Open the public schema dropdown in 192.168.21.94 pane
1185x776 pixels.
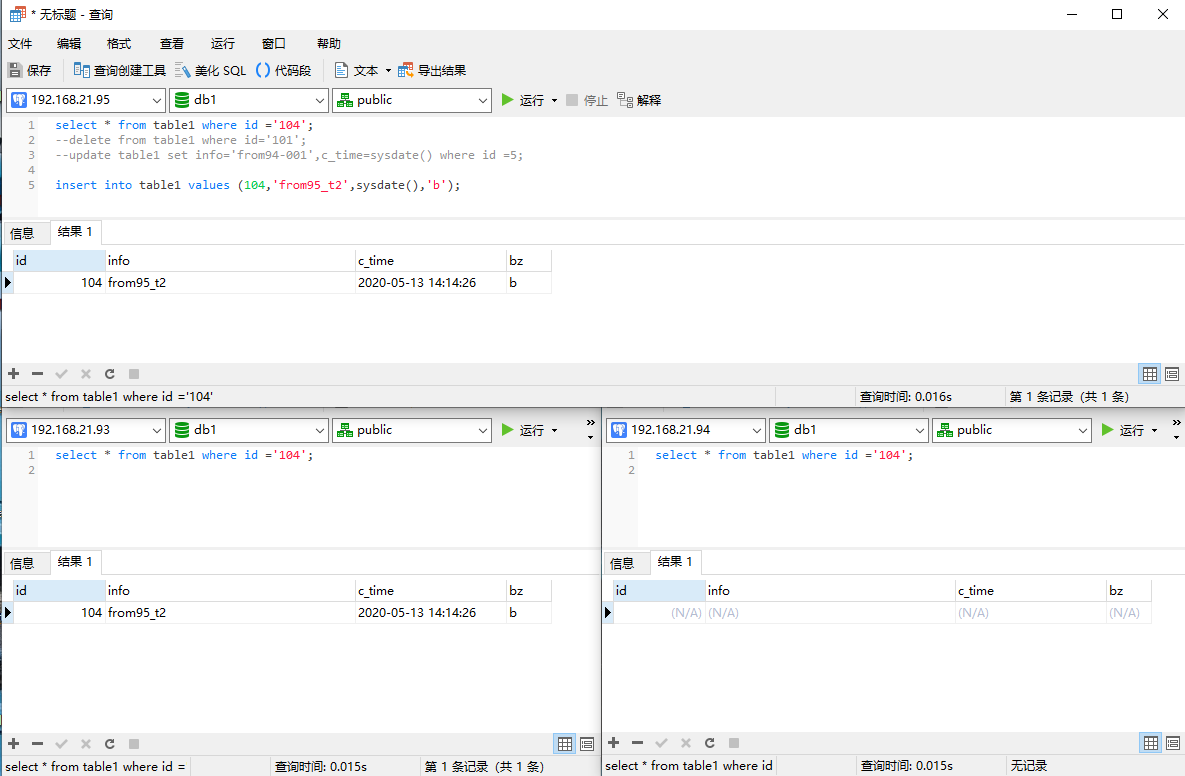(1012, 430)
